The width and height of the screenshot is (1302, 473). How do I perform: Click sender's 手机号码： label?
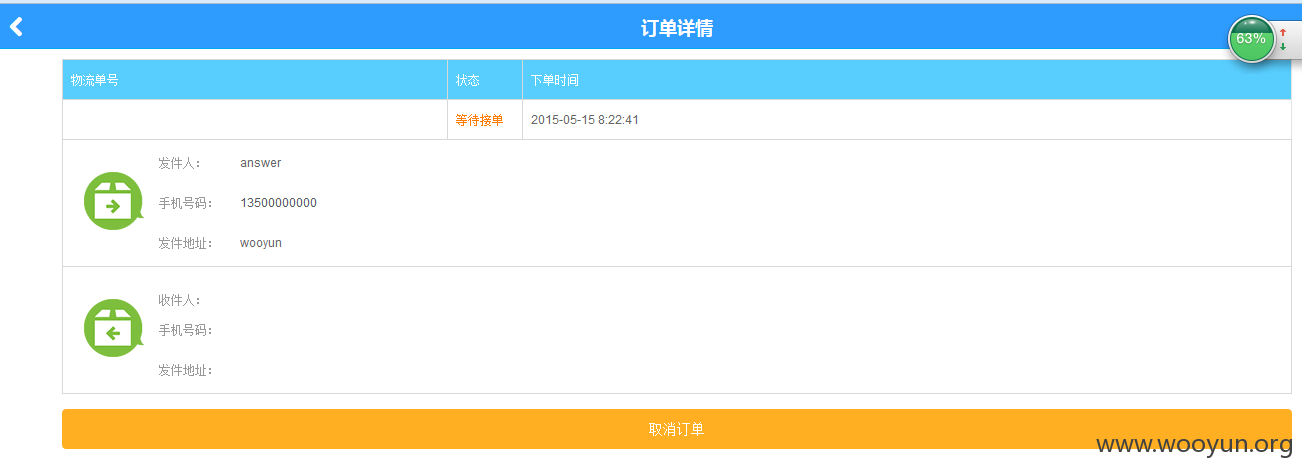pos(186,203)
